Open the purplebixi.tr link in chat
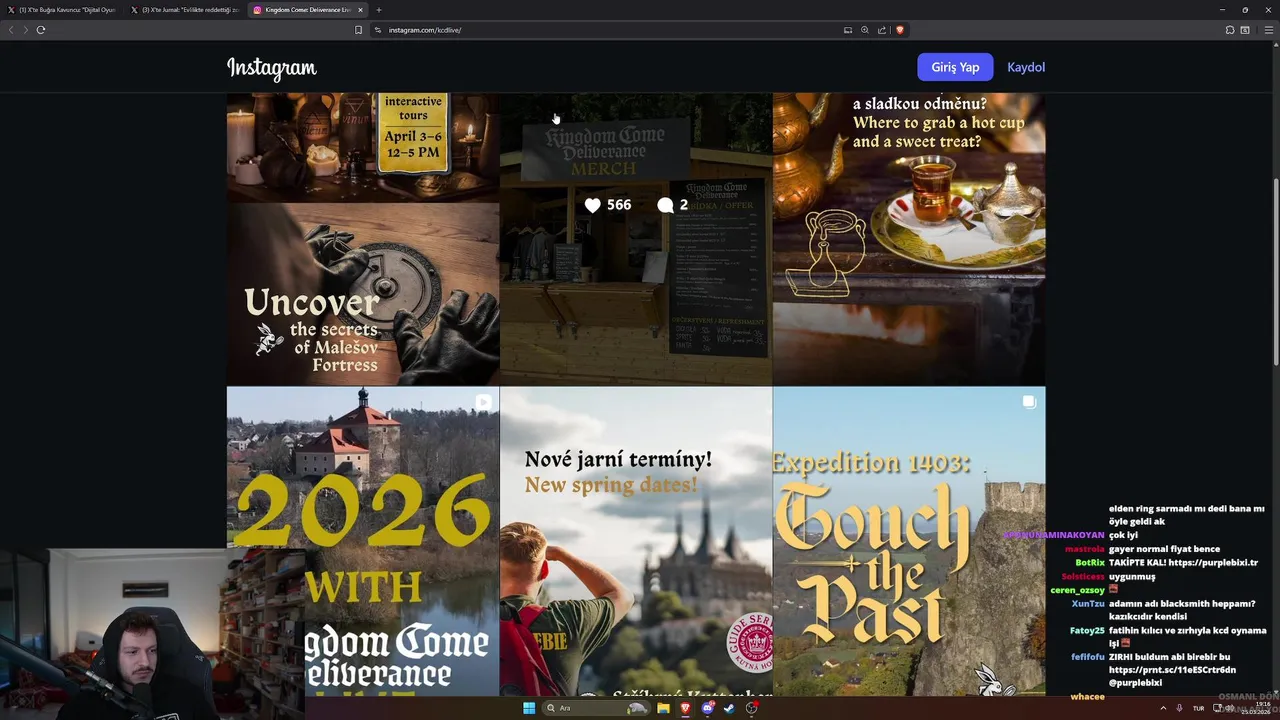This screenshot has height=720, width=1280. tap(1211, 563)
